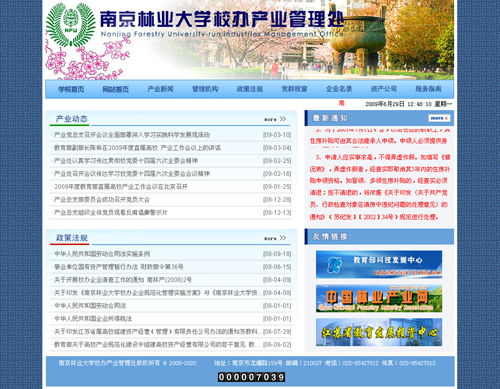Select 企业名录 navigation item
Screen dimensions: 500x389
pyautogui.click(x=339, y=89)
